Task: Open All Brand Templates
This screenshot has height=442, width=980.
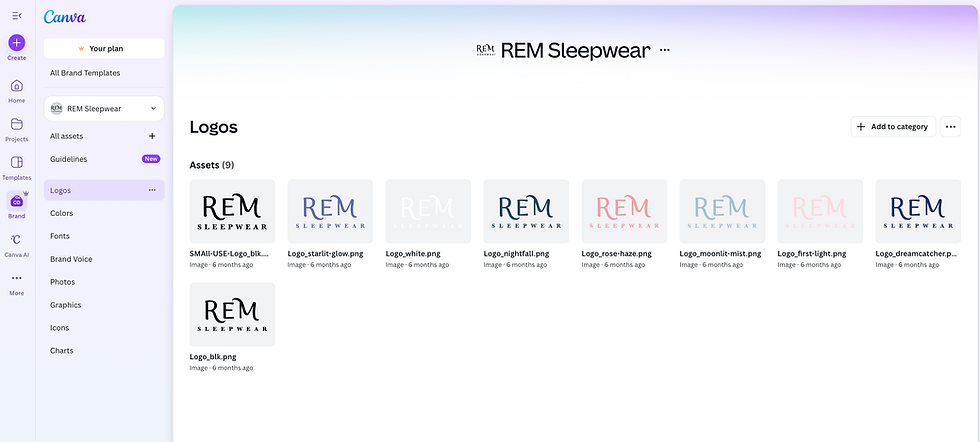Action: (x=85, y=73)
